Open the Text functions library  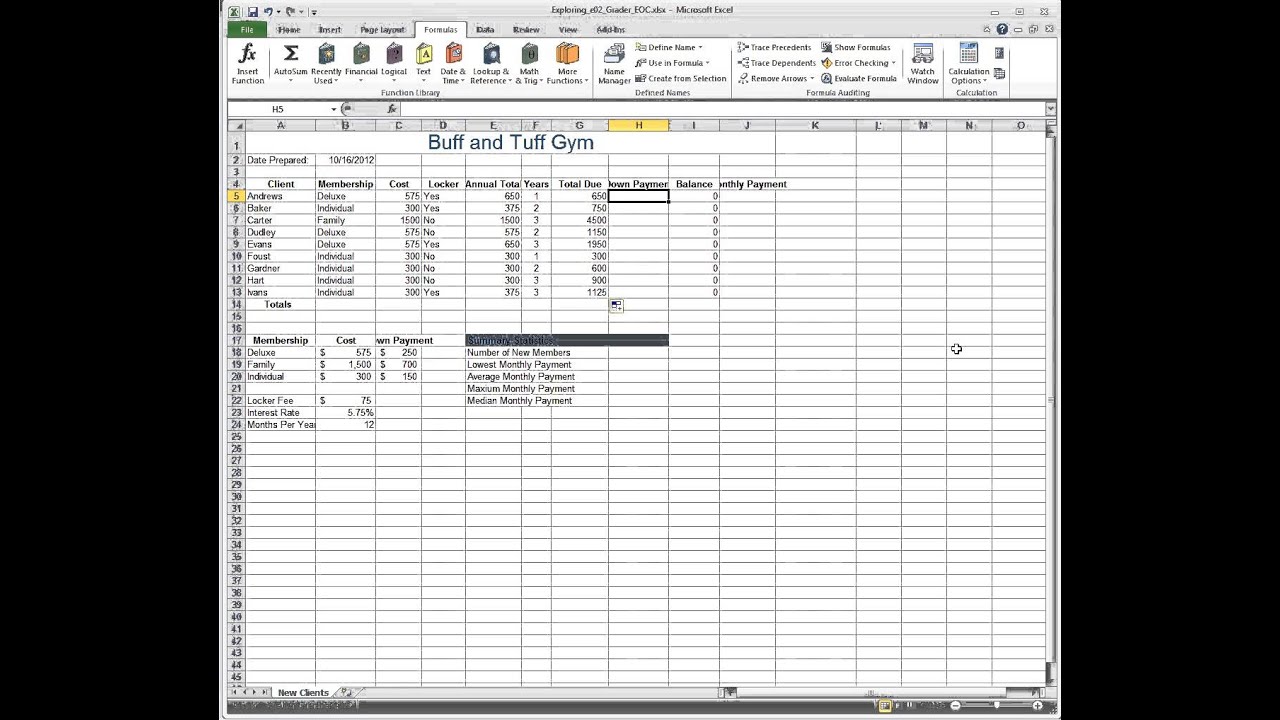[424, 64]
